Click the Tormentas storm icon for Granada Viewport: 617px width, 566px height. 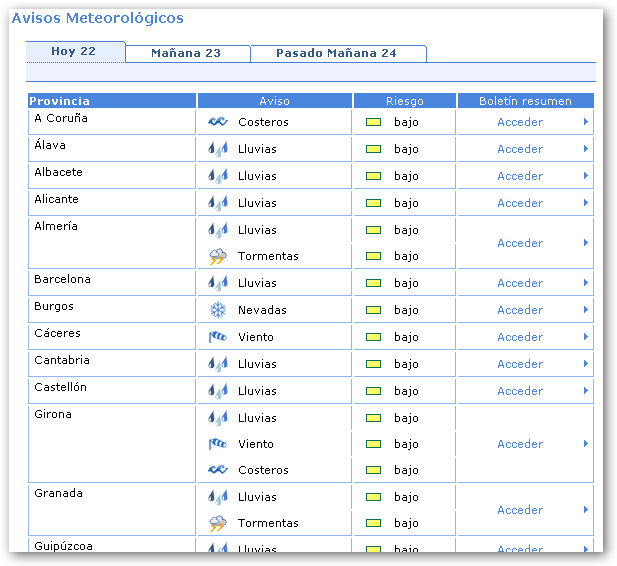point(217,523)
